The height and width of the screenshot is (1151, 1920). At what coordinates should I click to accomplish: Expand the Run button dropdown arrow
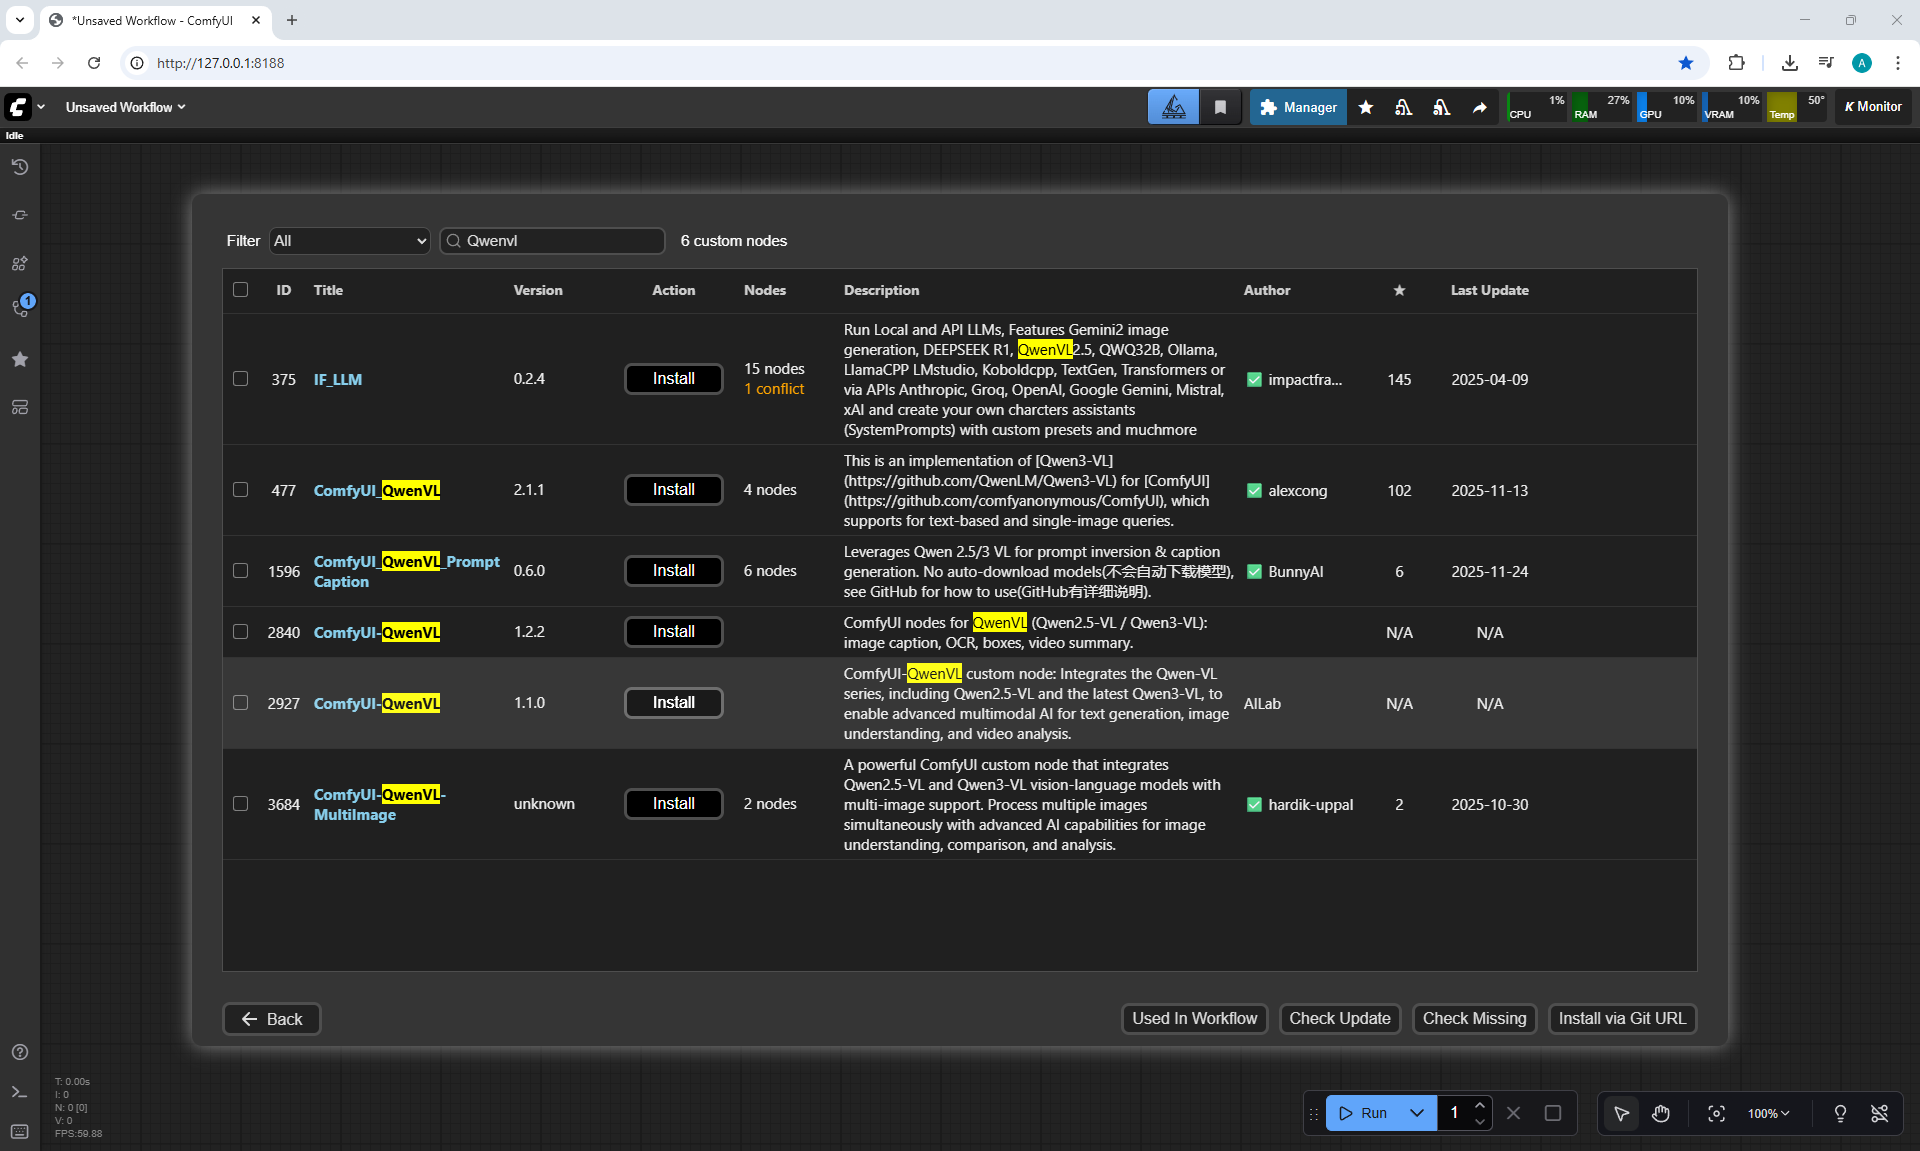click(1416, 1113)
